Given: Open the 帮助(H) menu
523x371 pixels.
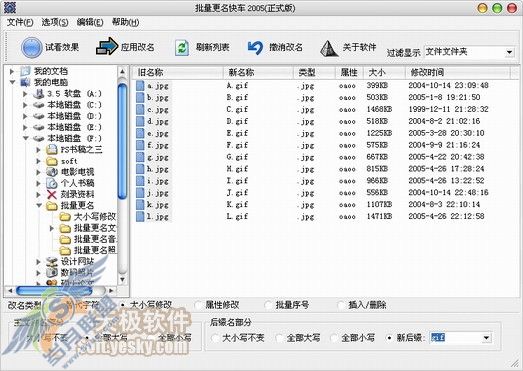Looking at the screenshot, I should point(125,22).
